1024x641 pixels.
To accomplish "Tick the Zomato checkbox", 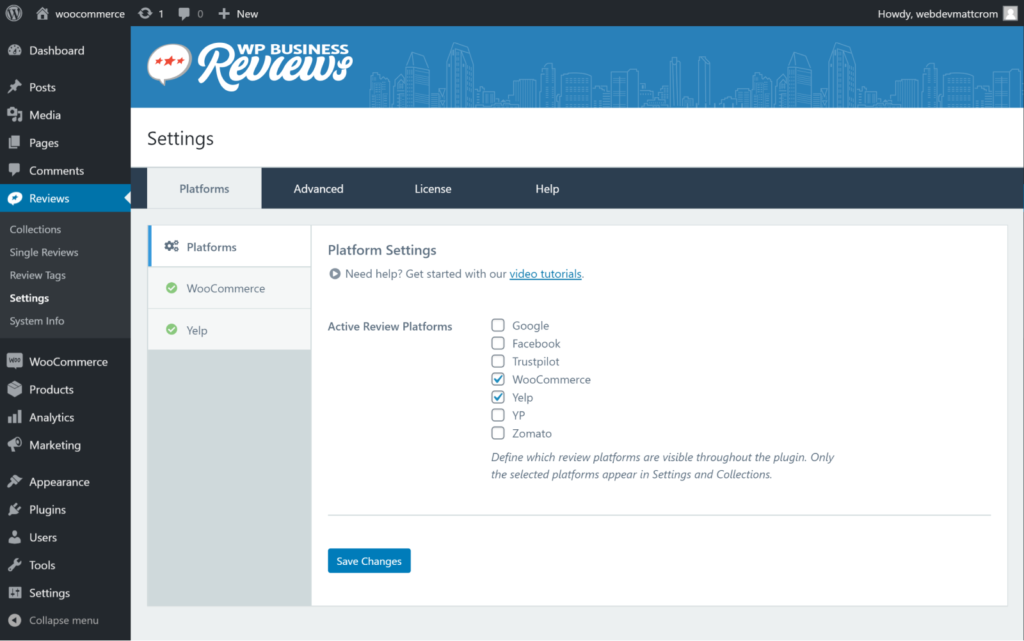I will click(498, 433).
